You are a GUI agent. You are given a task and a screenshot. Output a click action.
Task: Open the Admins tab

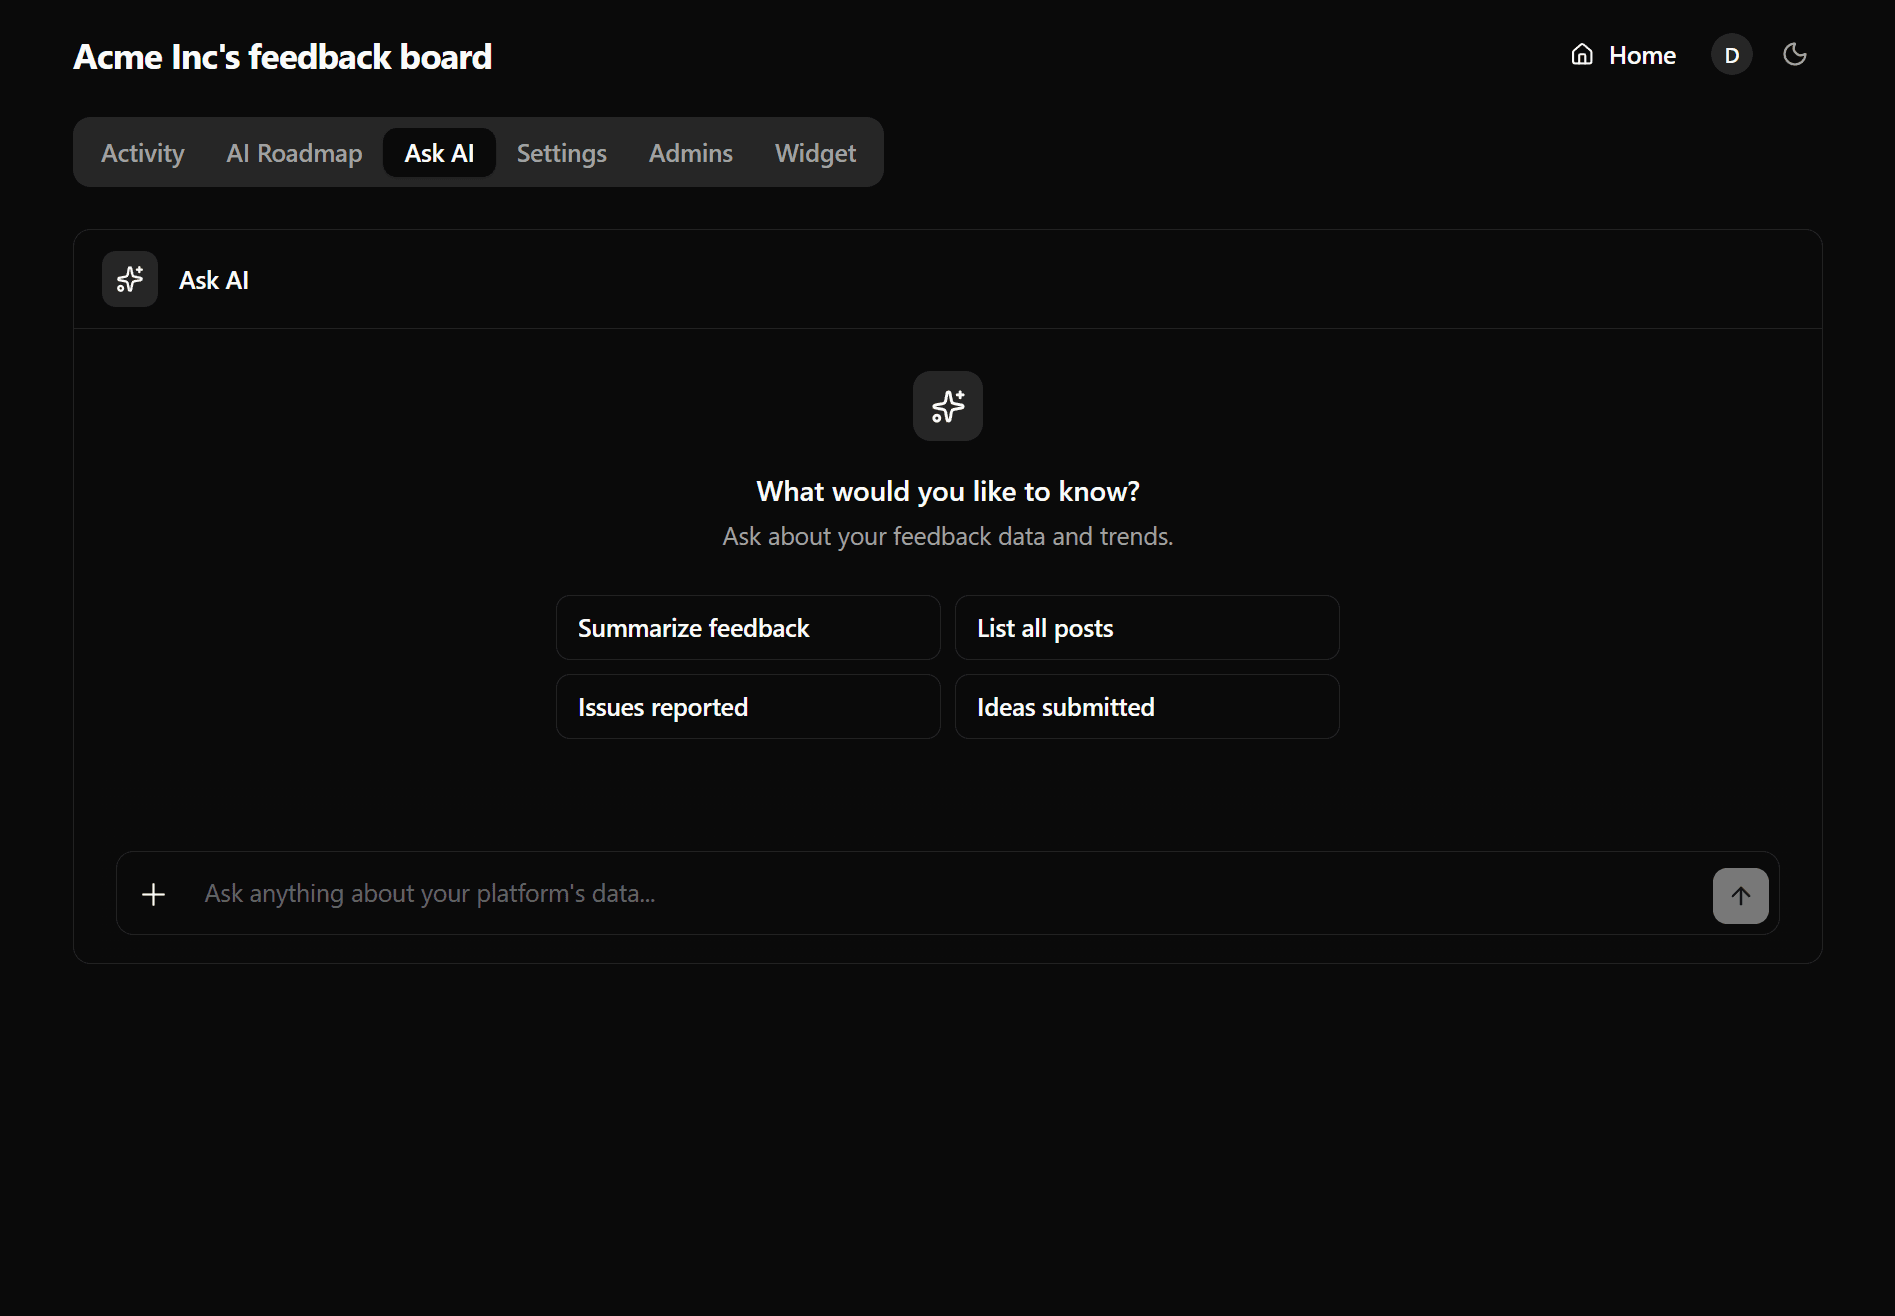click(690, 152)
